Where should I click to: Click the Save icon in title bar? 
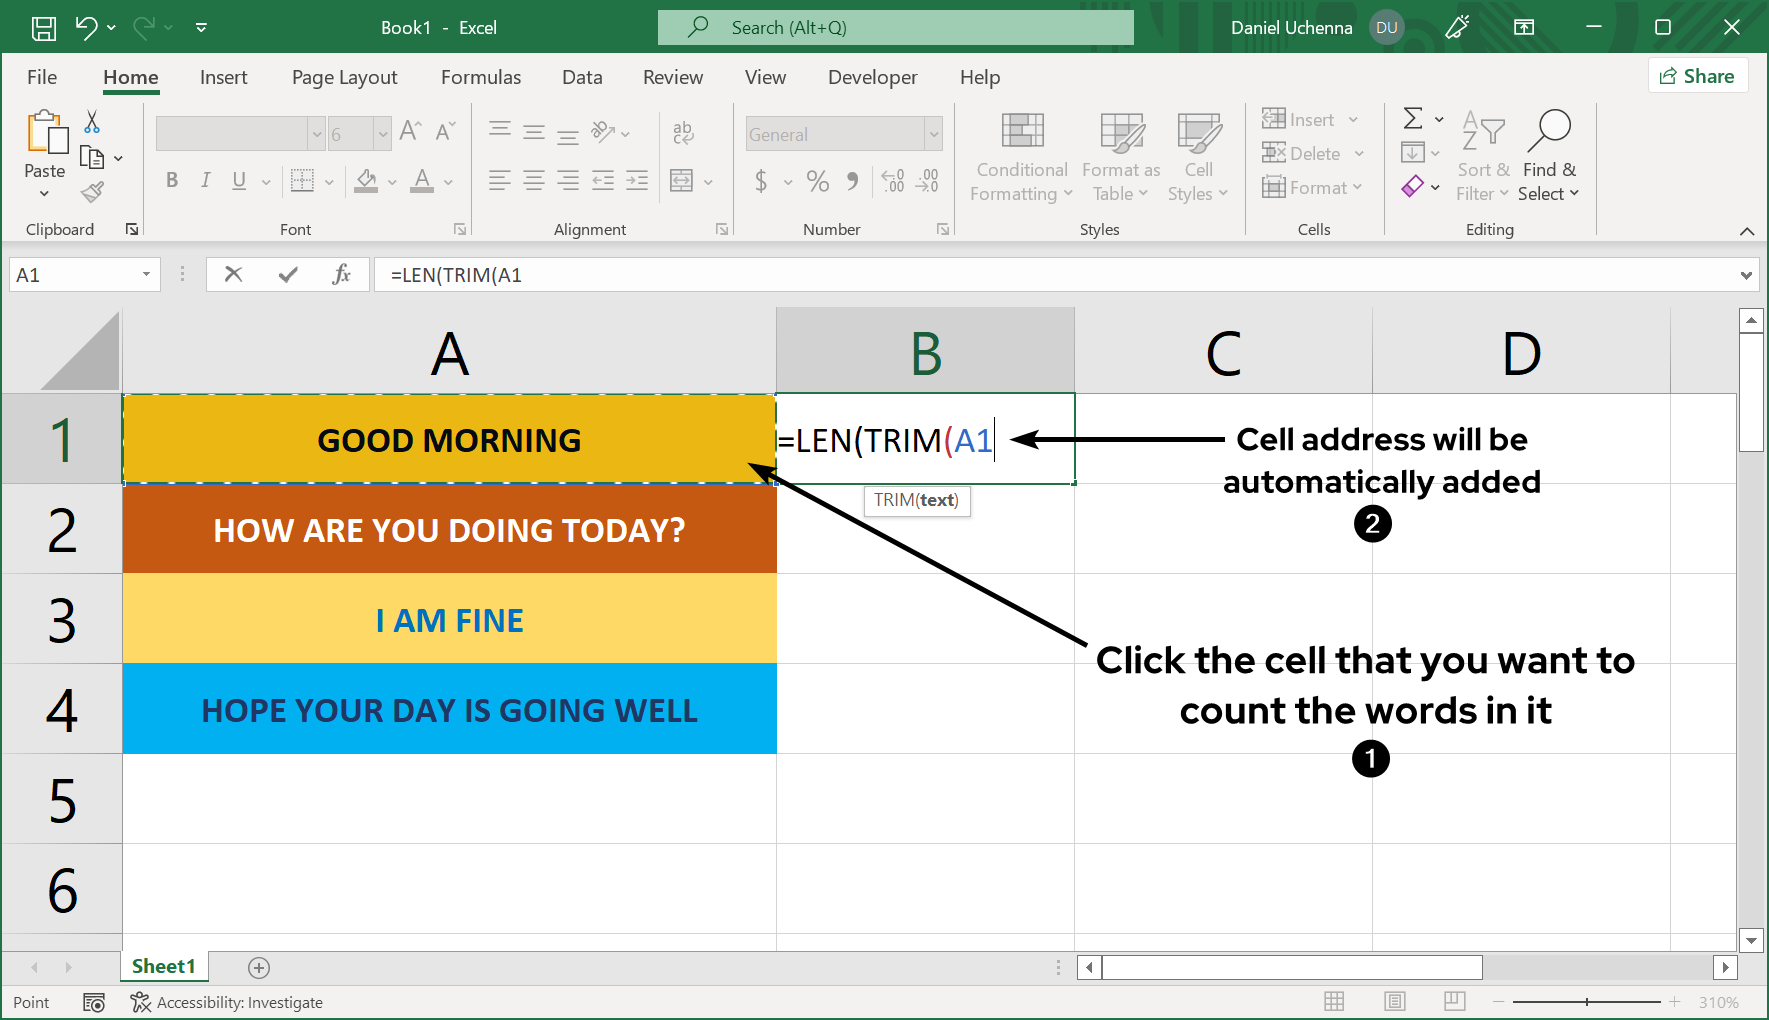(x=44, y=28)
